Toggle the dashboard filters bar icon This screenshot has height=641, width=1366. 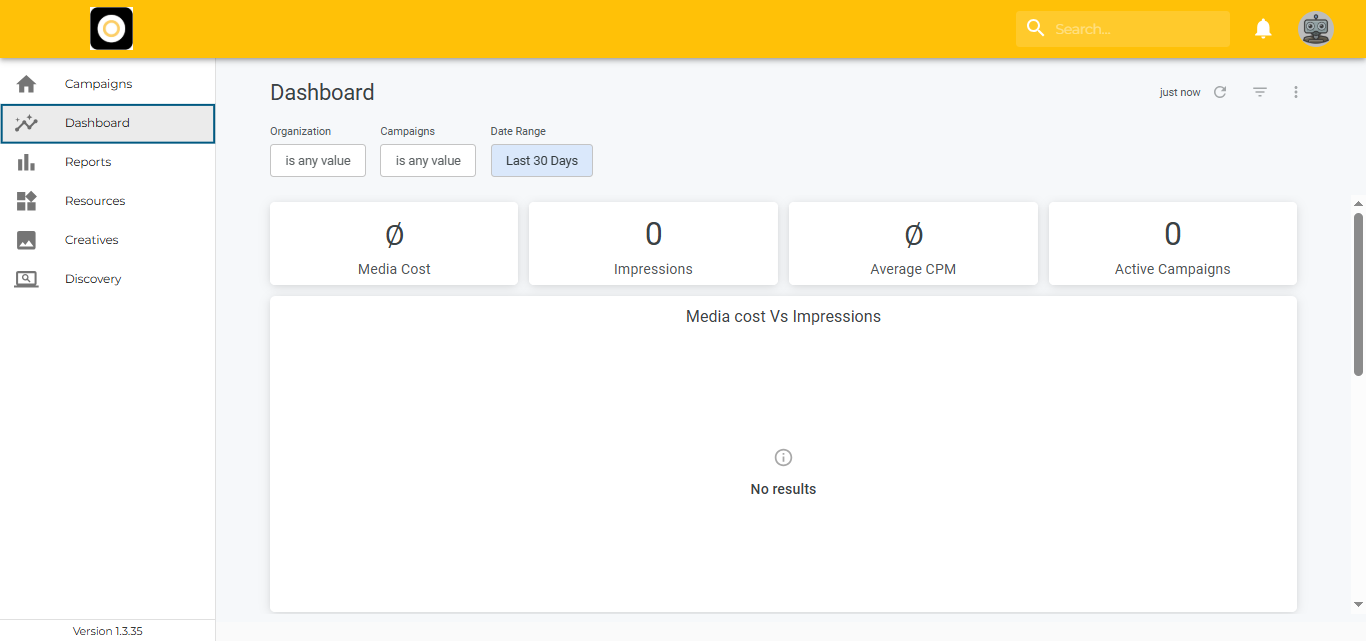(x=1260, y=92)
